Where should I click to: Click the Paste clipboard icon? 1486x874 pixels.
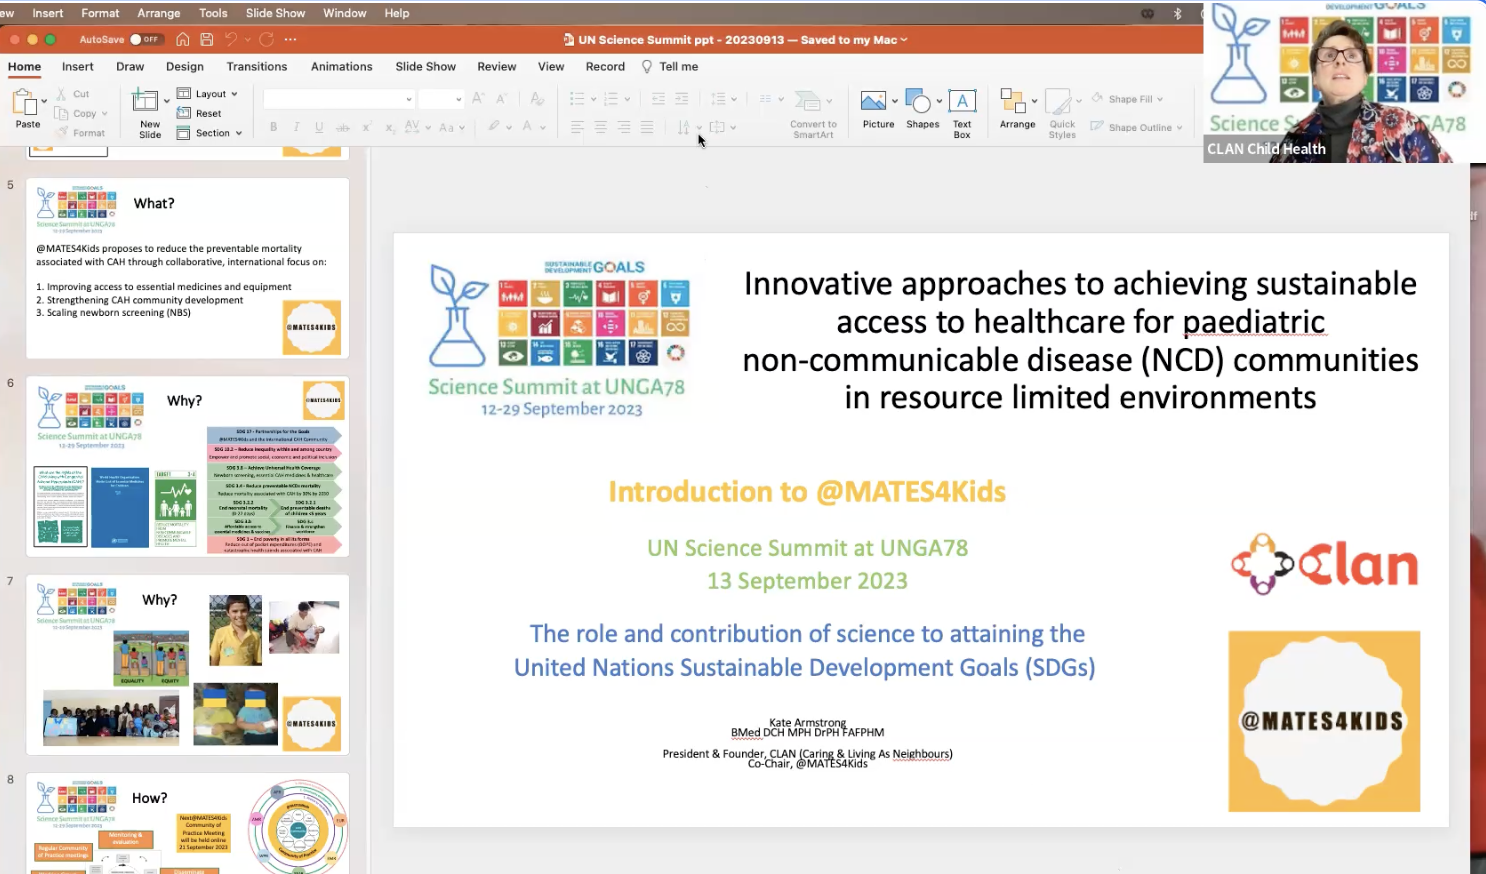(x=25, y=103)
